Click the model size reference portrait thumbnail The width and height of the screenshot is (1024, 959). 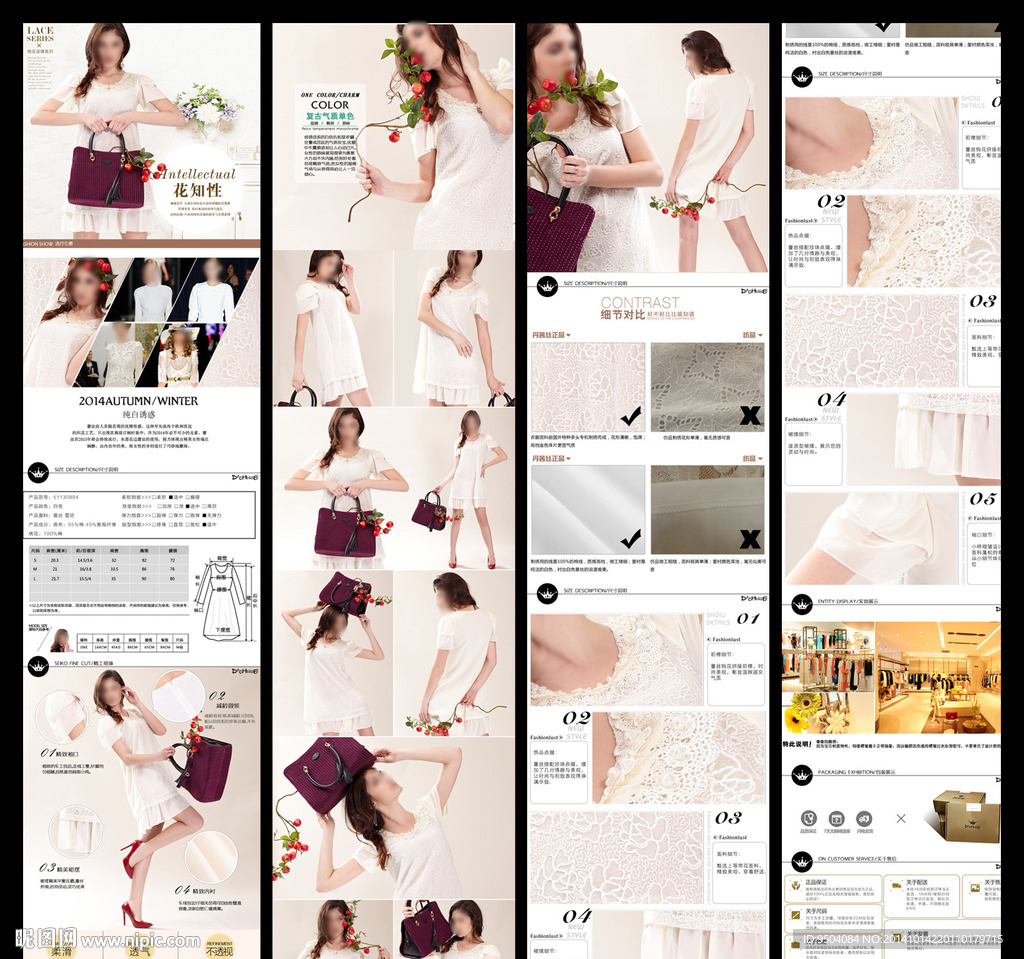(62, 640)
